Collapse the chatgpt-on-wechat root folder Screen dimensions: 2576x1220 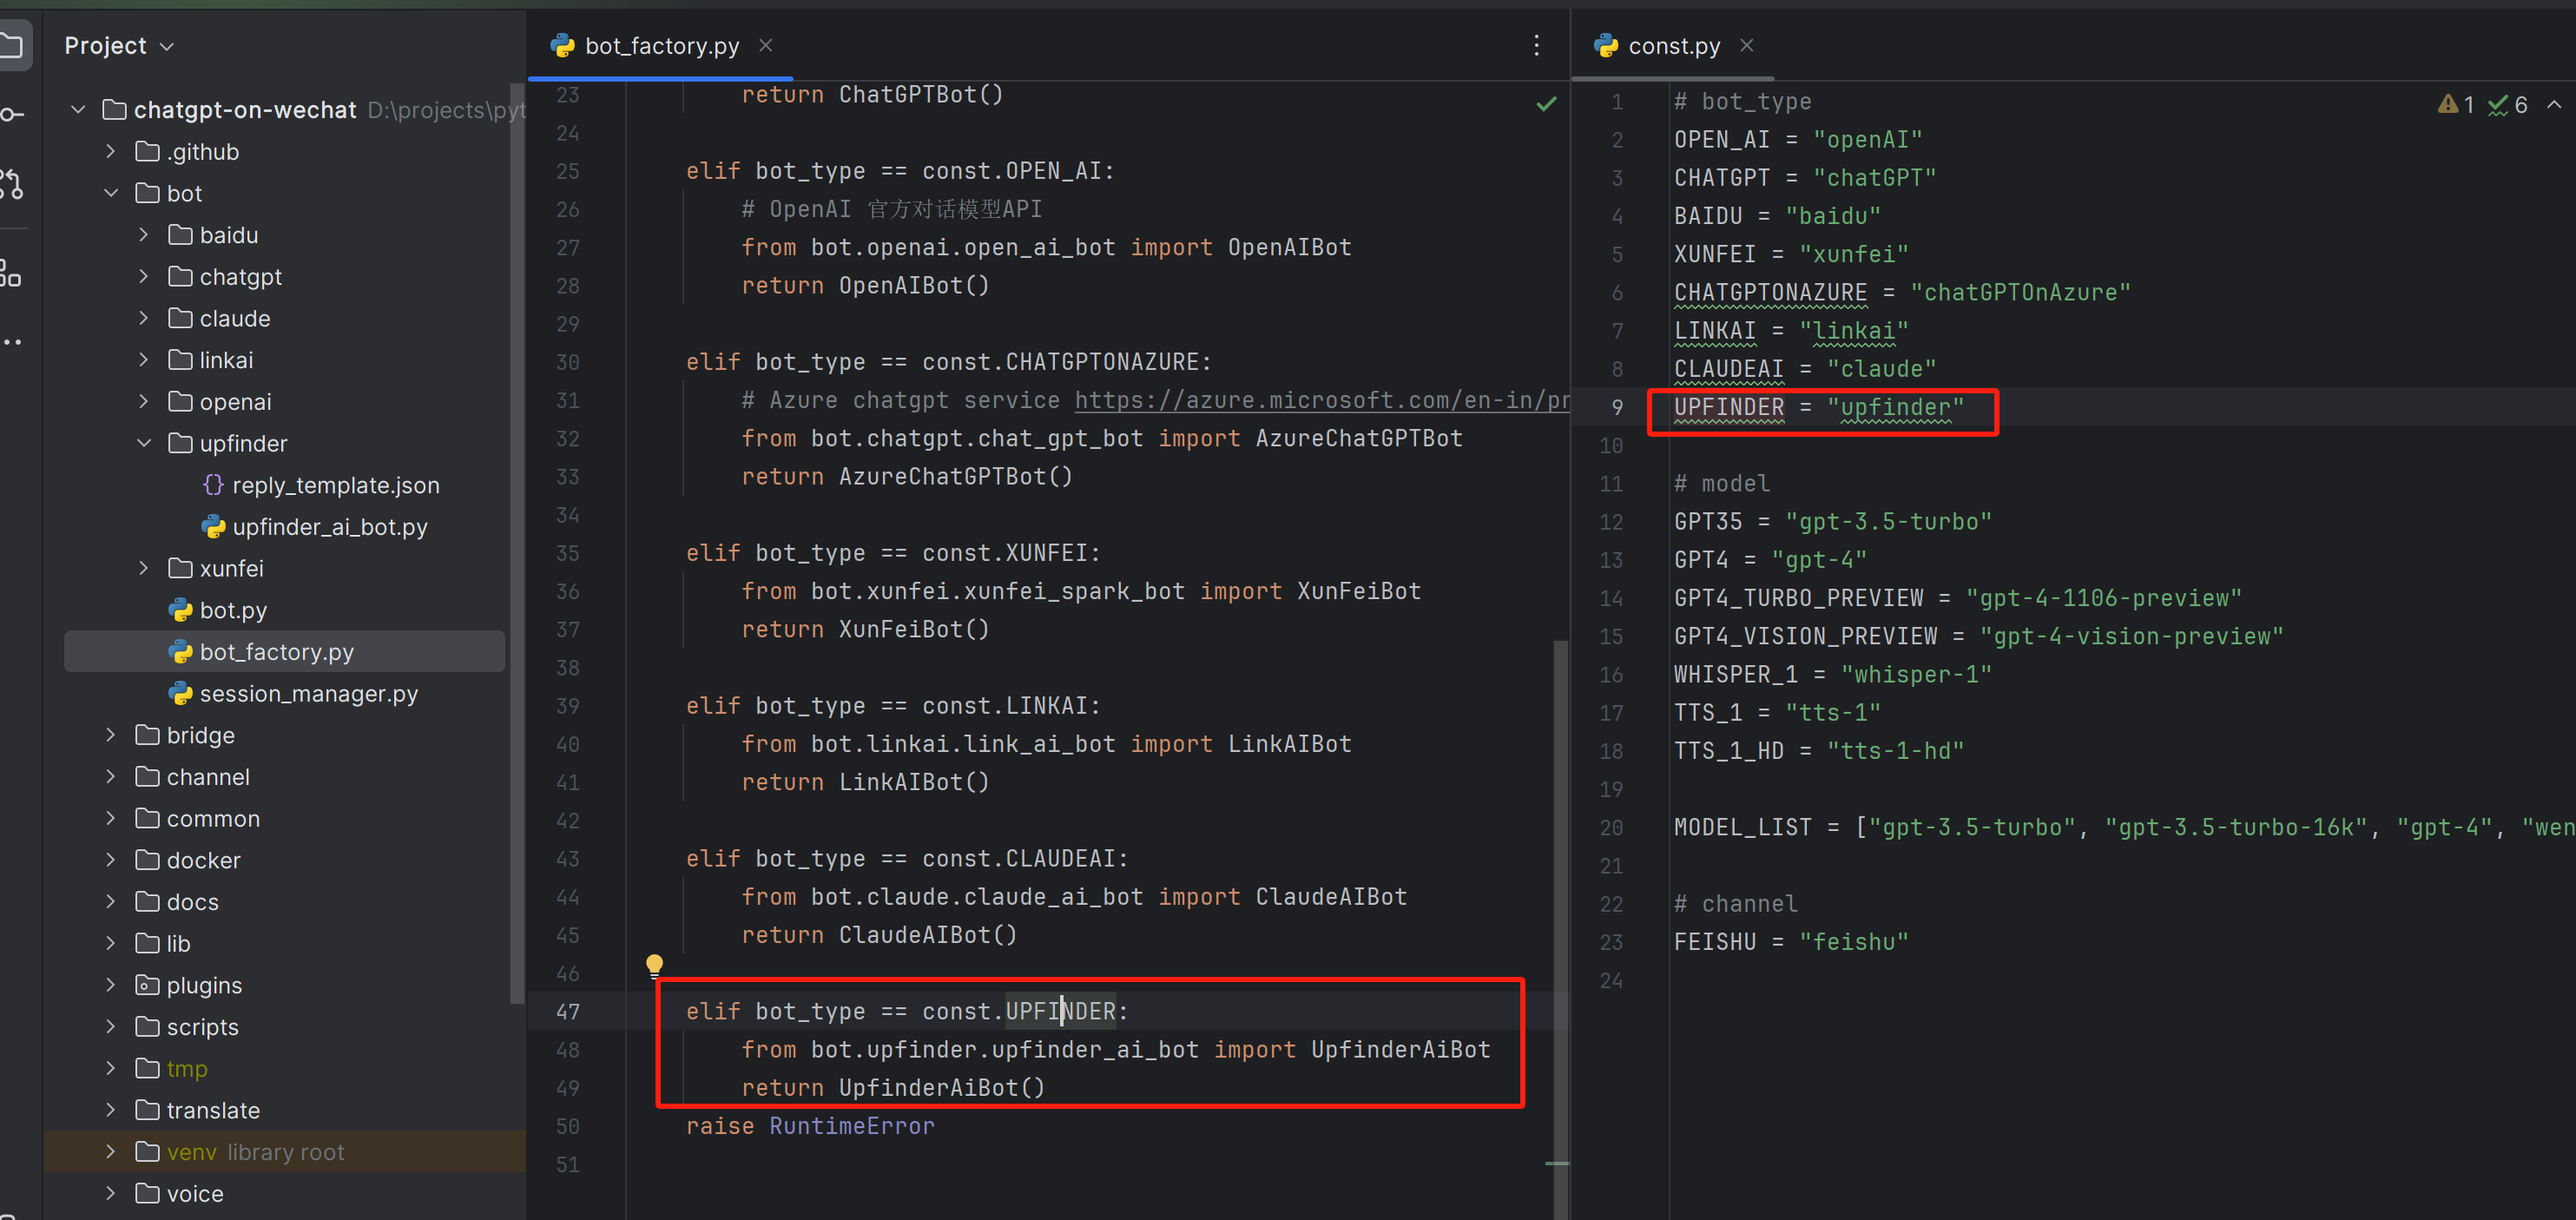pos(77,110)
